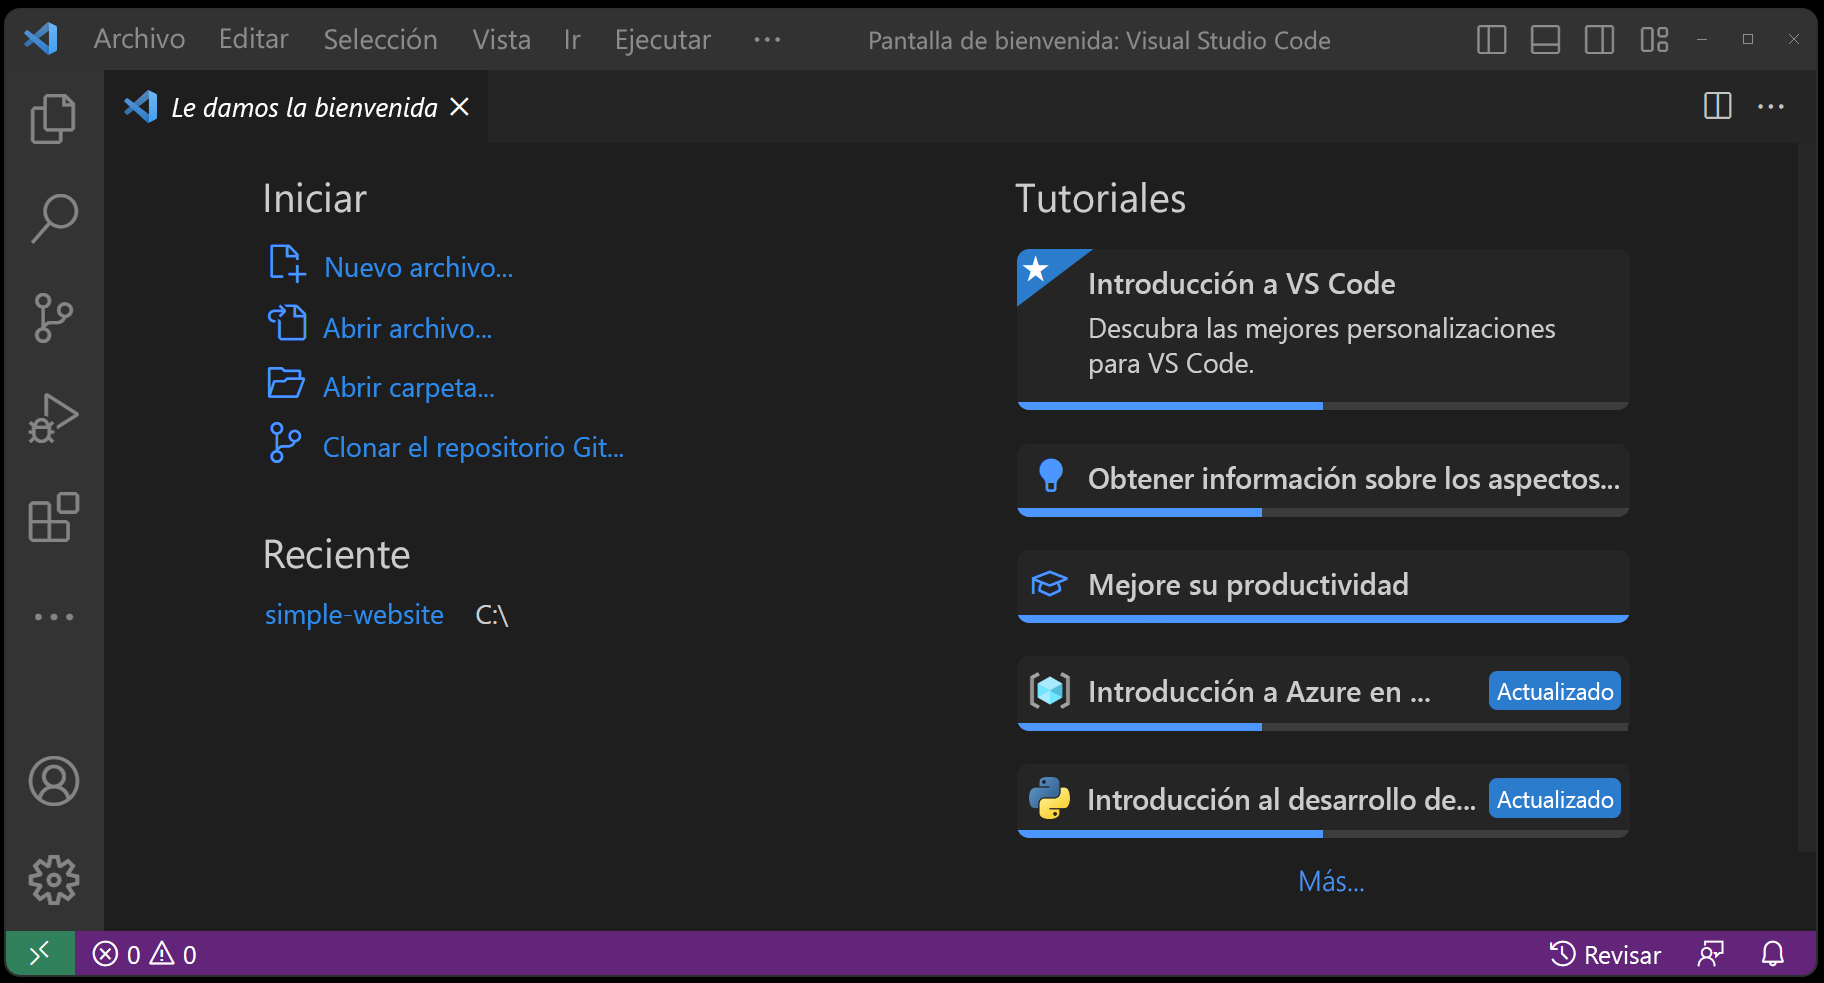Image resolution: width=1824 pixels, height=983 pixels.
Task: Toggle the primary side bar layout button
Action: (1491, 40)
